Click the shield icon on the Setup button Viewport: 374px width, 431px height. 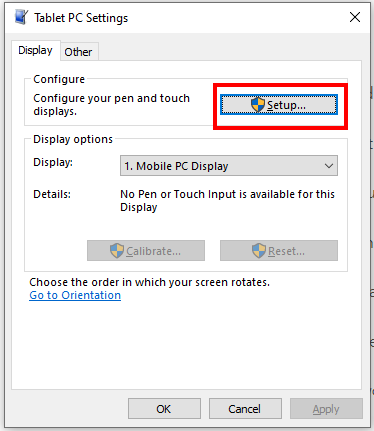(x=258, y=105)
